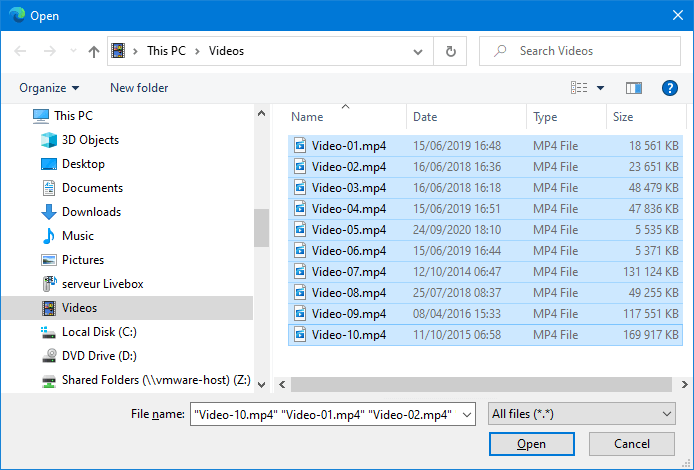Go forward with the right arrow
The width and height of the screenshot is (694, 470).
50,51
